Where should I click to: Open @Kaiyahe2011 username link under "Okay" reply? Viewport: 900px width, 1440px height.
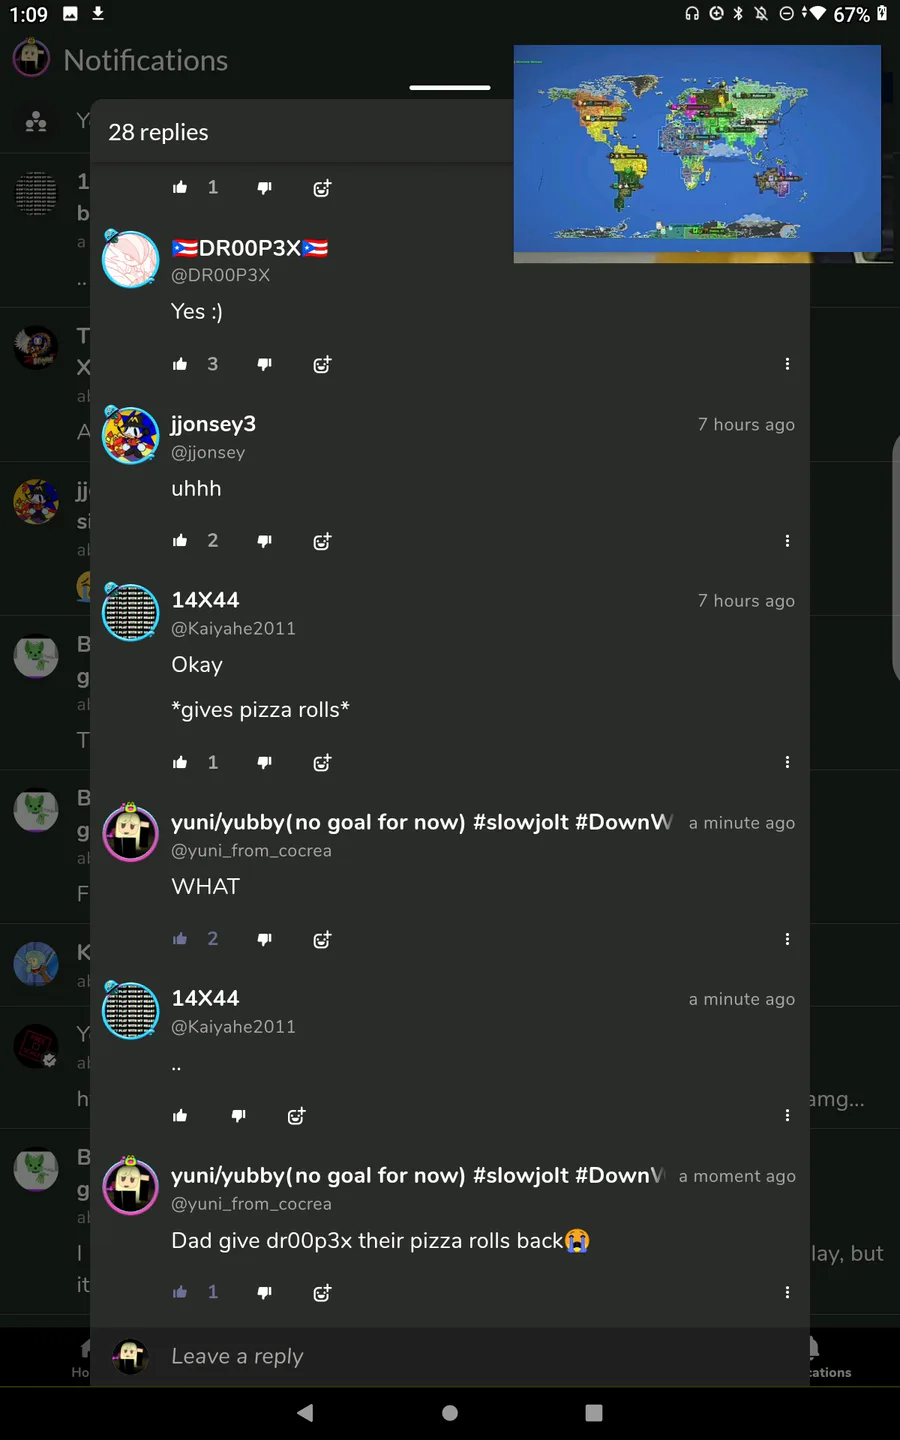[x=233, y=628]
